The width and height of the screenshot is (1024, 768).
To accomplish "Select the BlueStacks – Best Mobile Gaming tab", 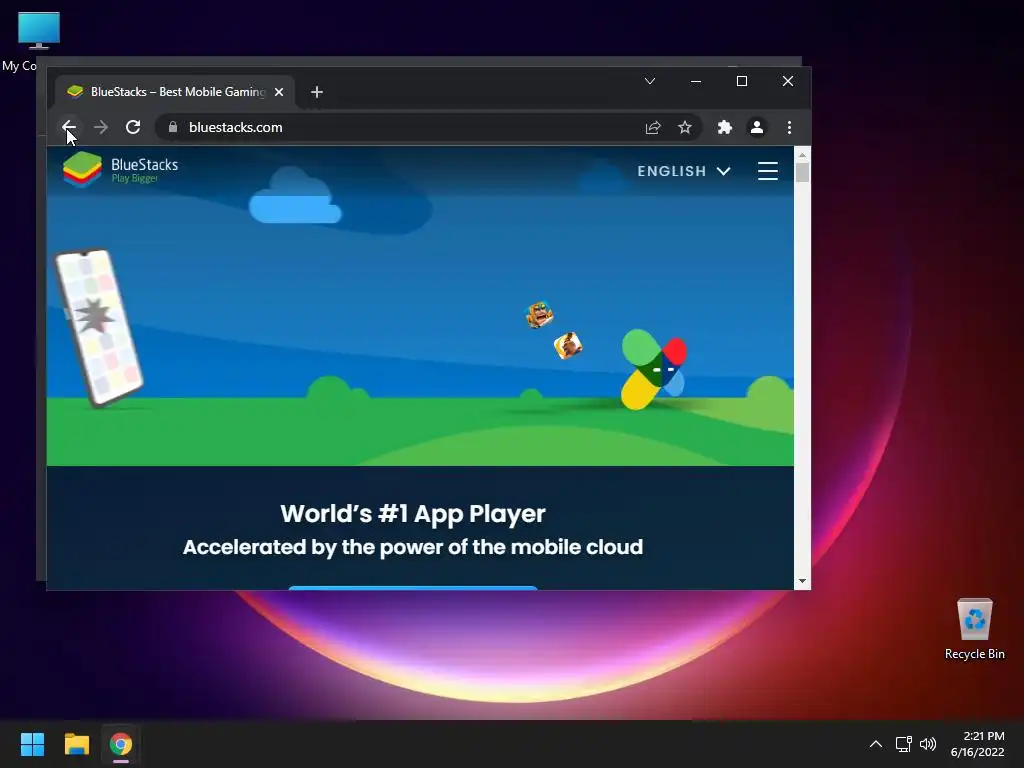I will click(174, 92).
